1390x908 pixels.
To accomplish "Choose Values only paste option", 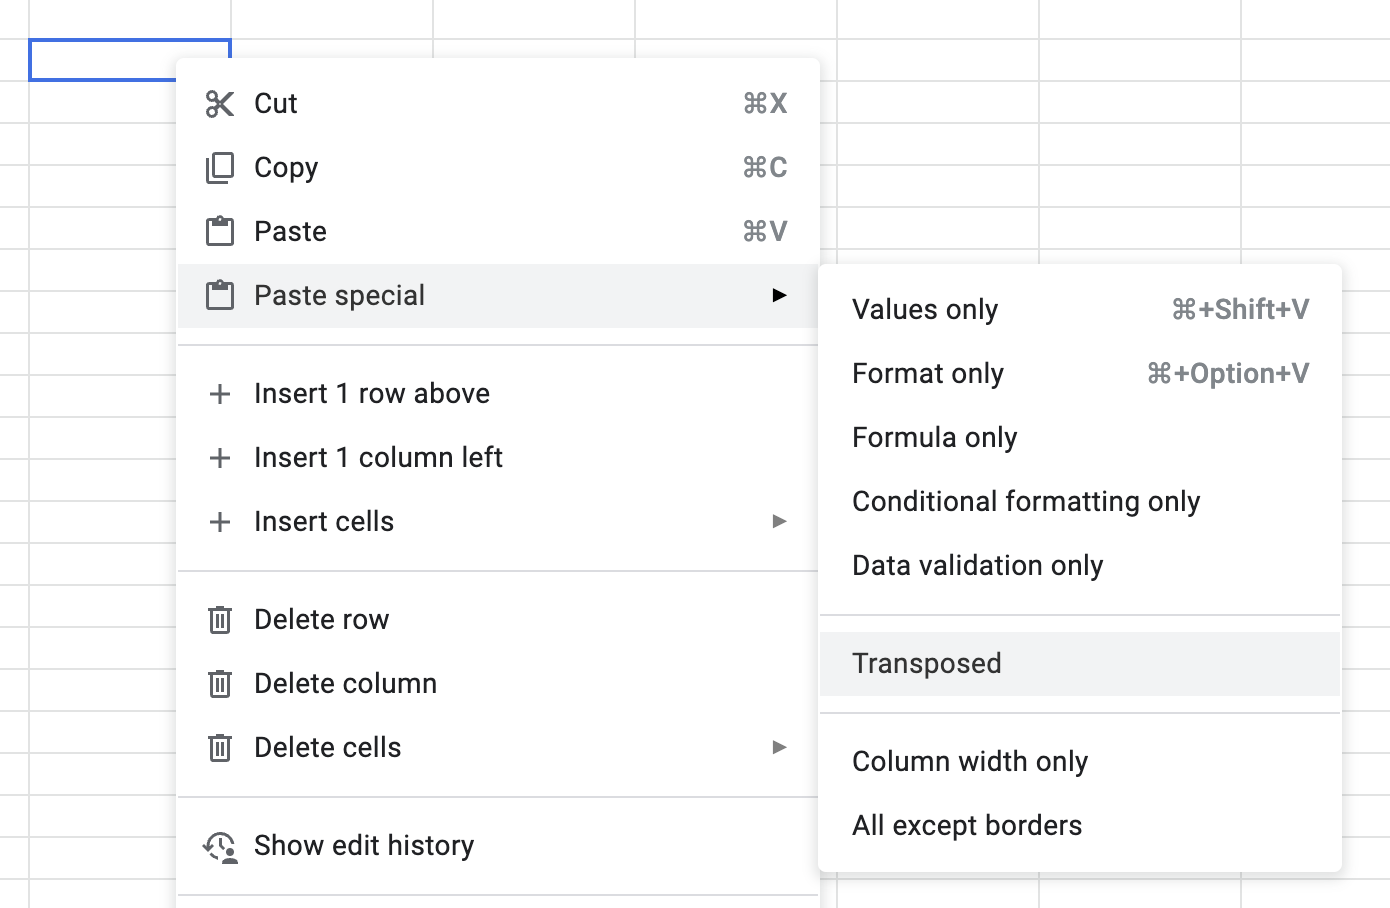I will pos(925,310).
